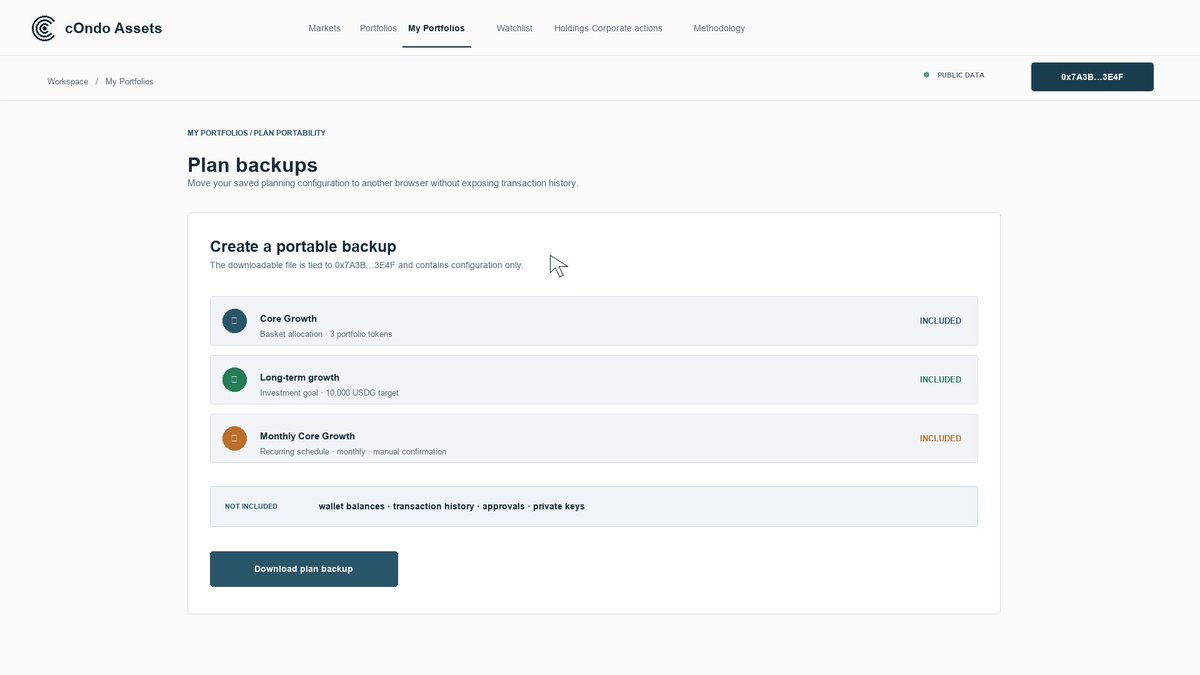Click the "Plan backups" page heading
This screenshot has width=1200, height=675.
point(253,165)
